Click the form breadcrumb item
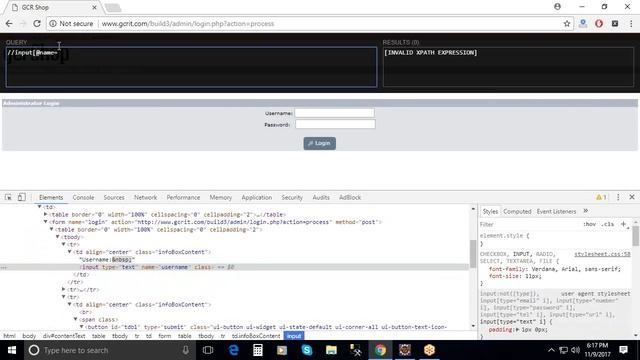Viewport: 640px width, 360px height. tap(164, 336)
